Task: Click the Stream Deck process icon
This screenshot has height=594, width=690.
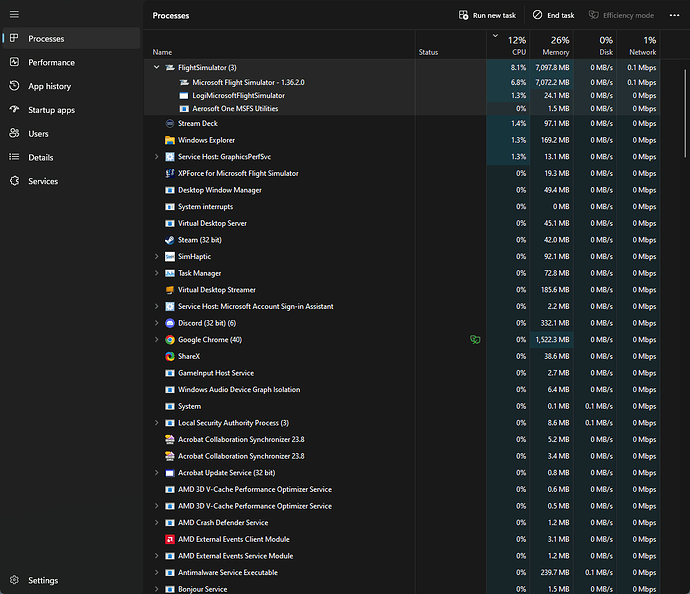Action: click(169, 124)
